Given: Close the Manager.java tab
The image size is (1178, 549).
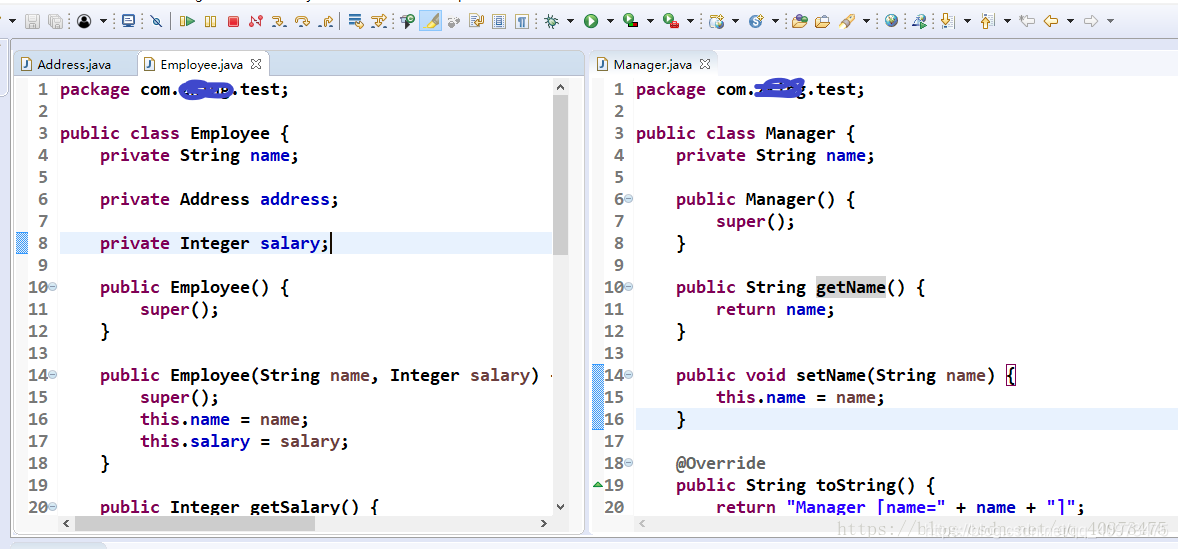Looking at the screenshot, I should (x=704, y=64).
